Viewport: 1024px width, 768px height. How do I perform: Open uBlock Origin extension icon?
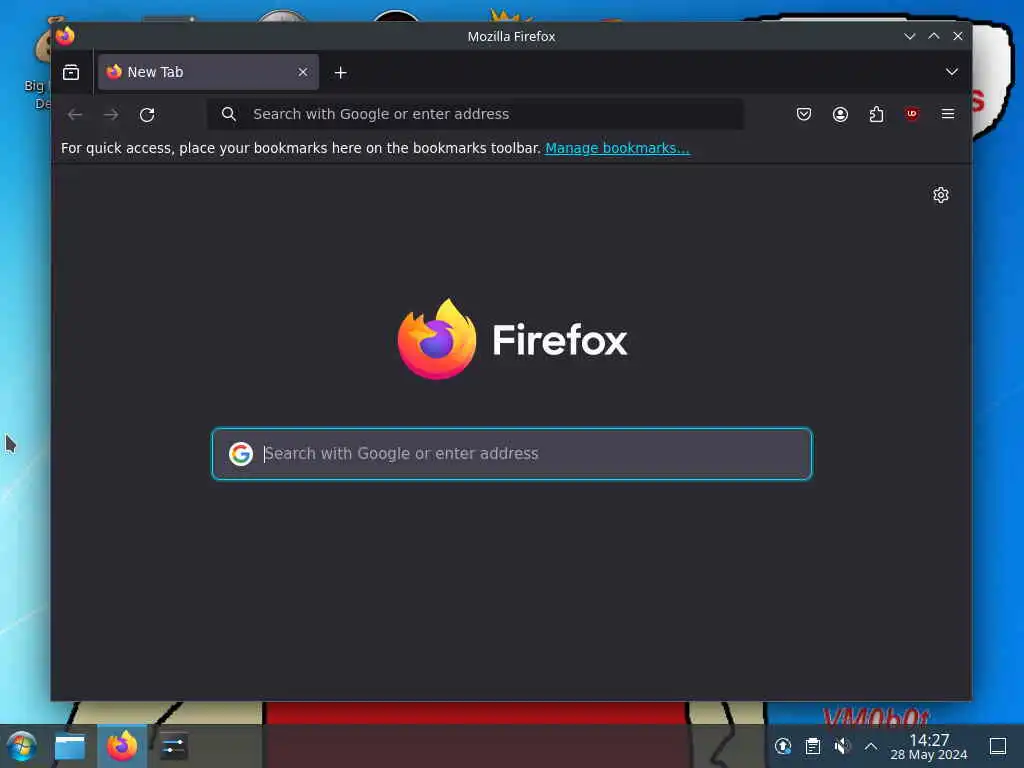point(912,114)
